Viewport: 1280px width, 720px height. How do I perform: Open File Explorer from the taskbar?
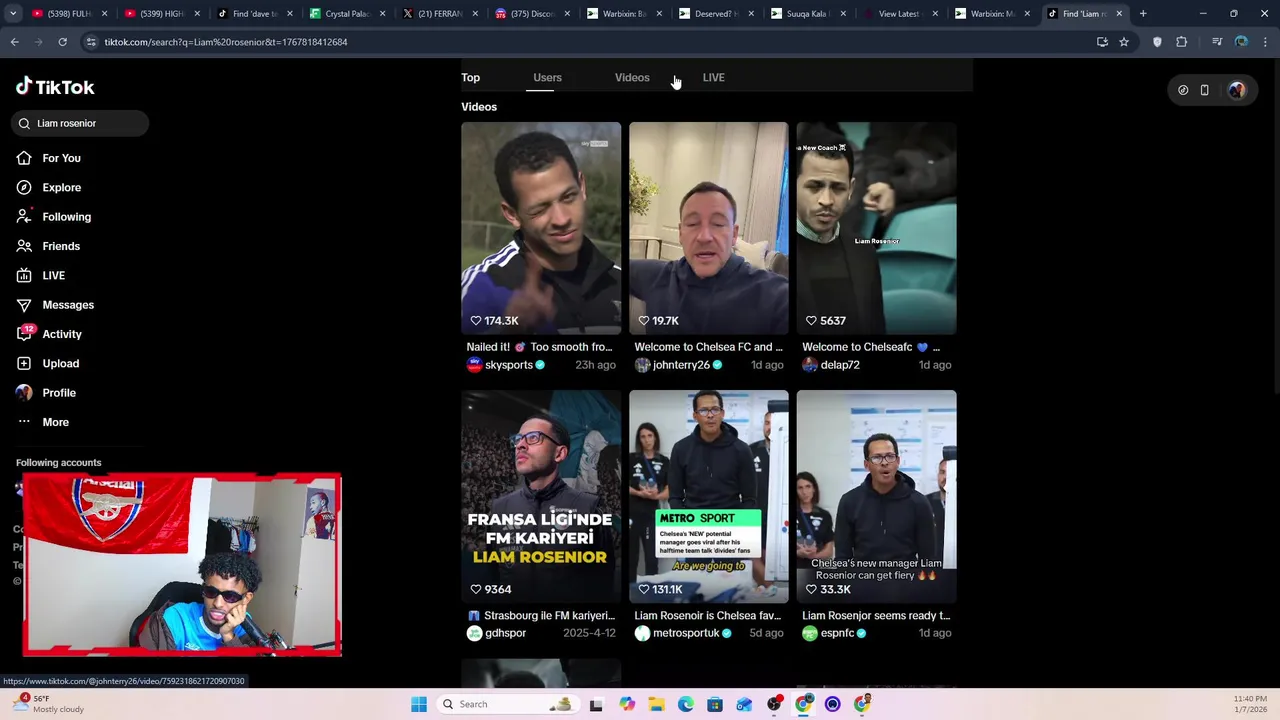tap(656, 704)
